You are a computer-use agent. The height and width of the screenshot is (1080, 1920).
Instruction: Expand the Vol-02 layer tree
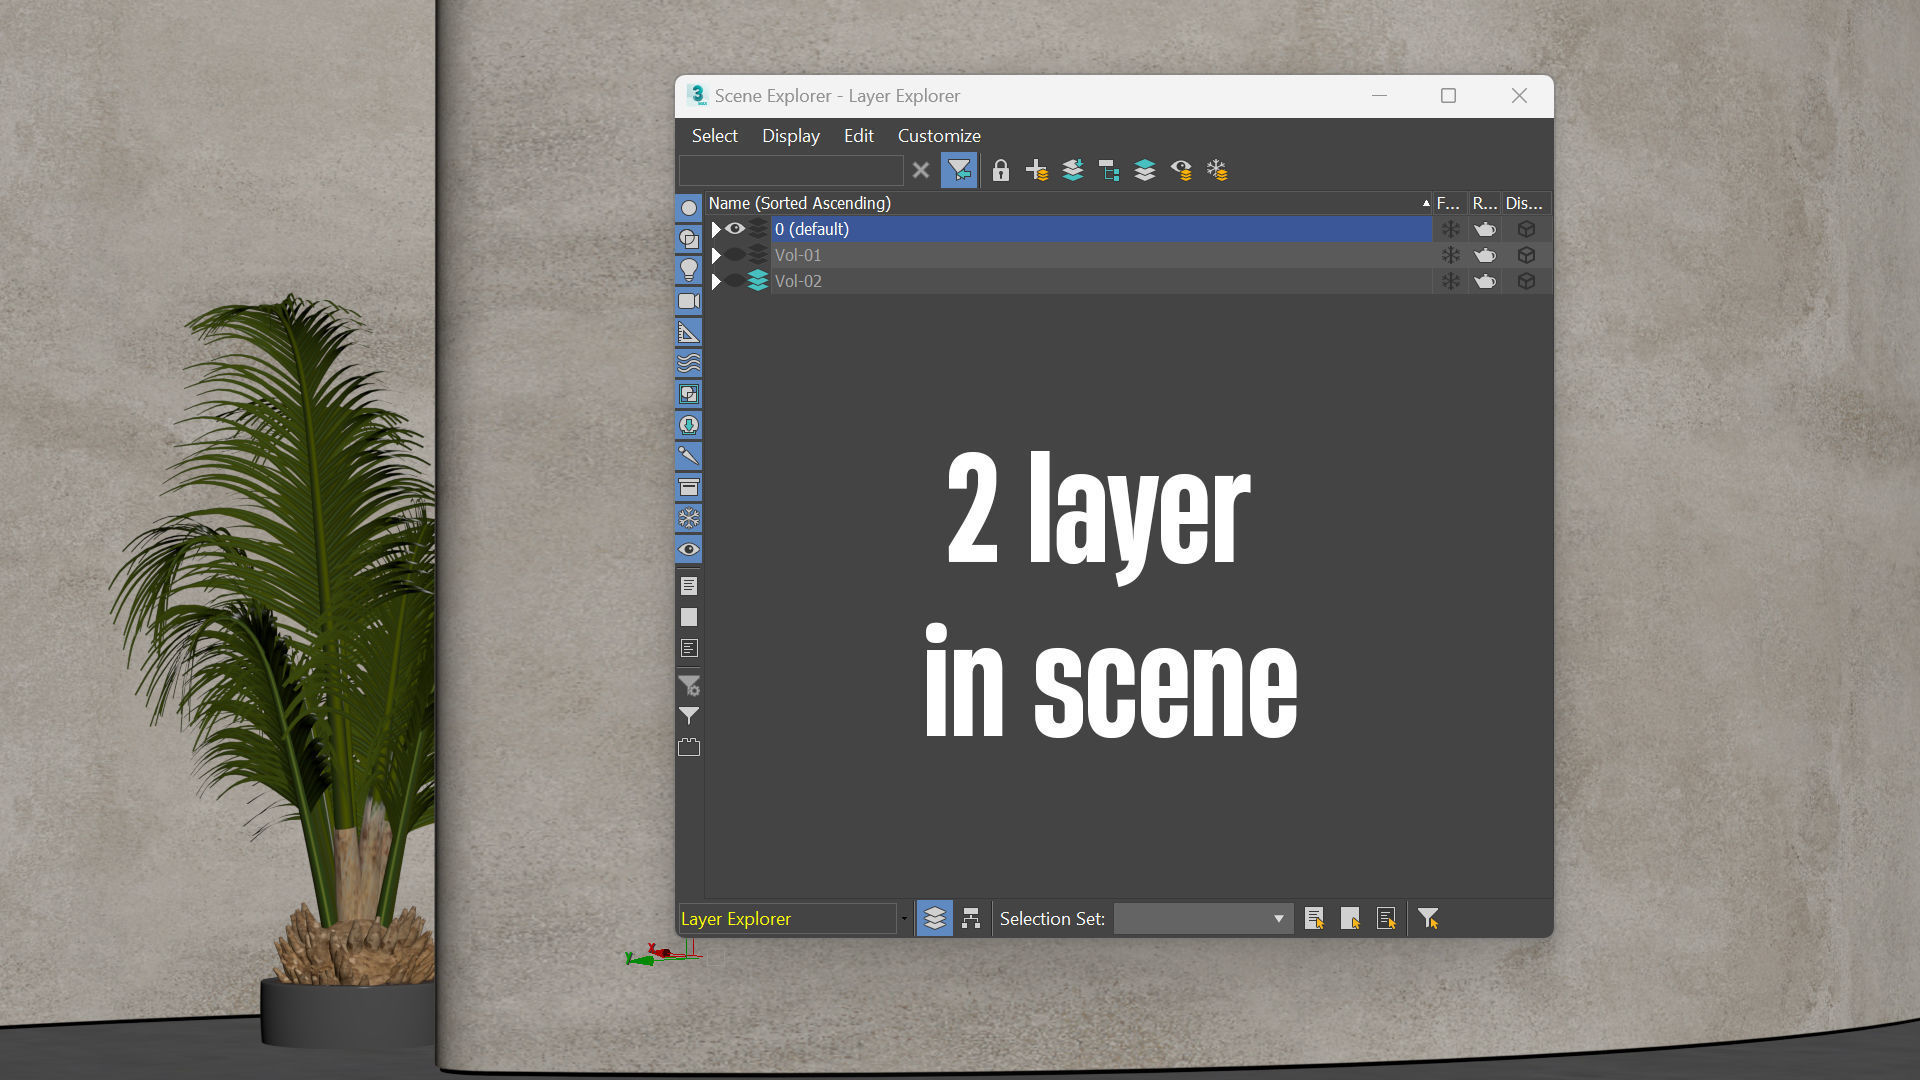tap(716, 281)
